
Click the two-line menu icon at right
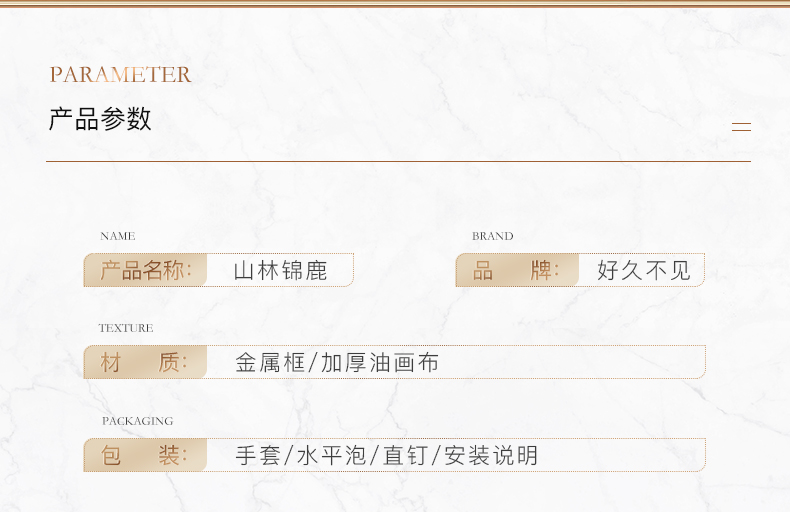point(741,127)
